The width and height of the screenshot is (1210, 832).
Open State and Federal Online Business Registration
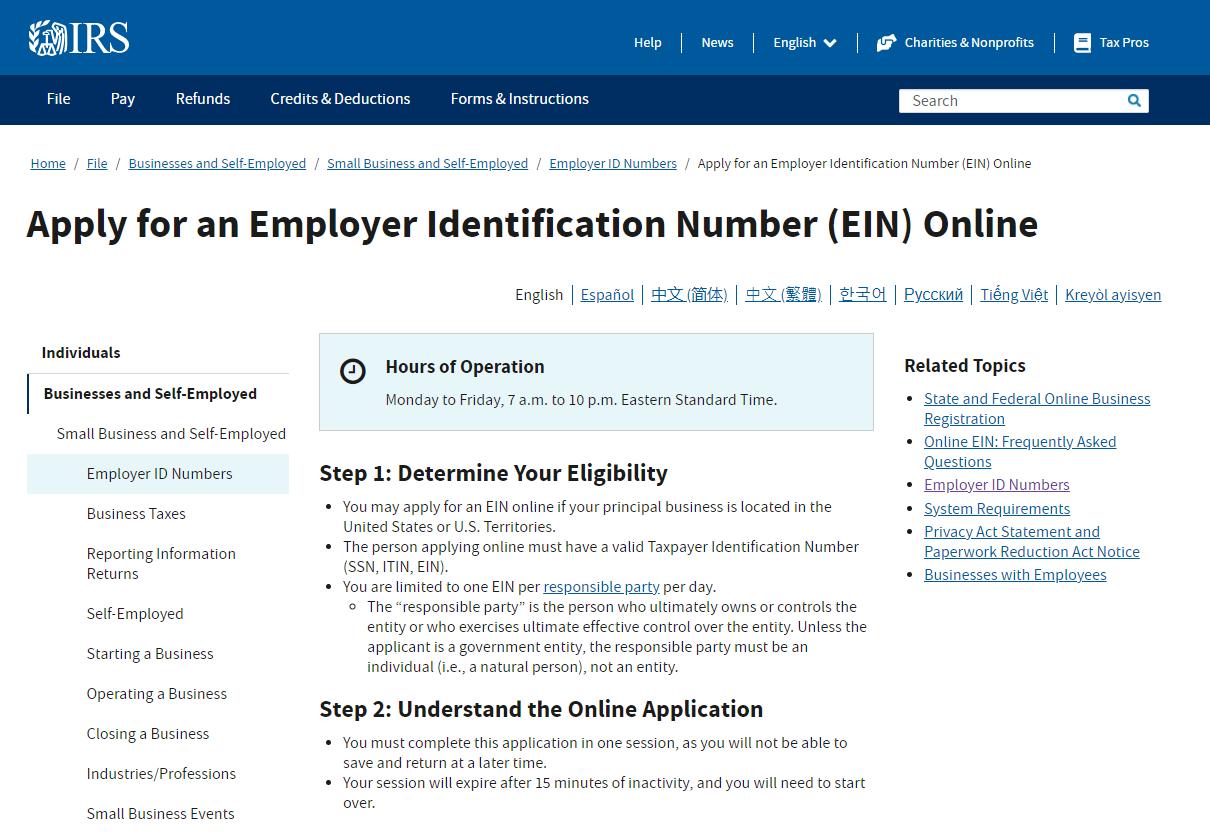[1037, 409]
